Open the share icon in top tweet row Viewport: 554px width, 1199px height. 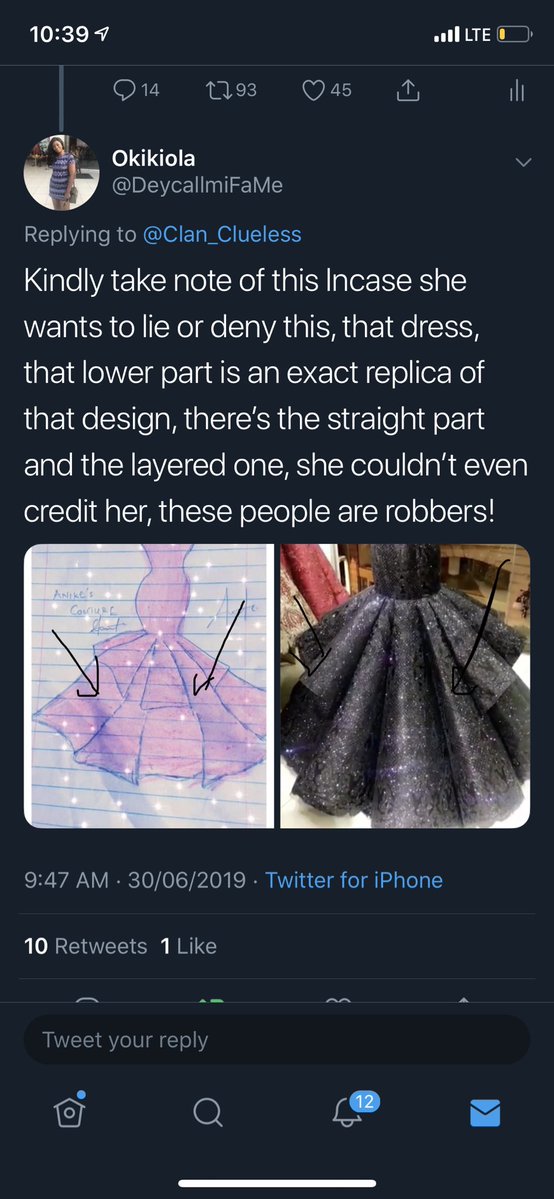click(x=409, y=90)
